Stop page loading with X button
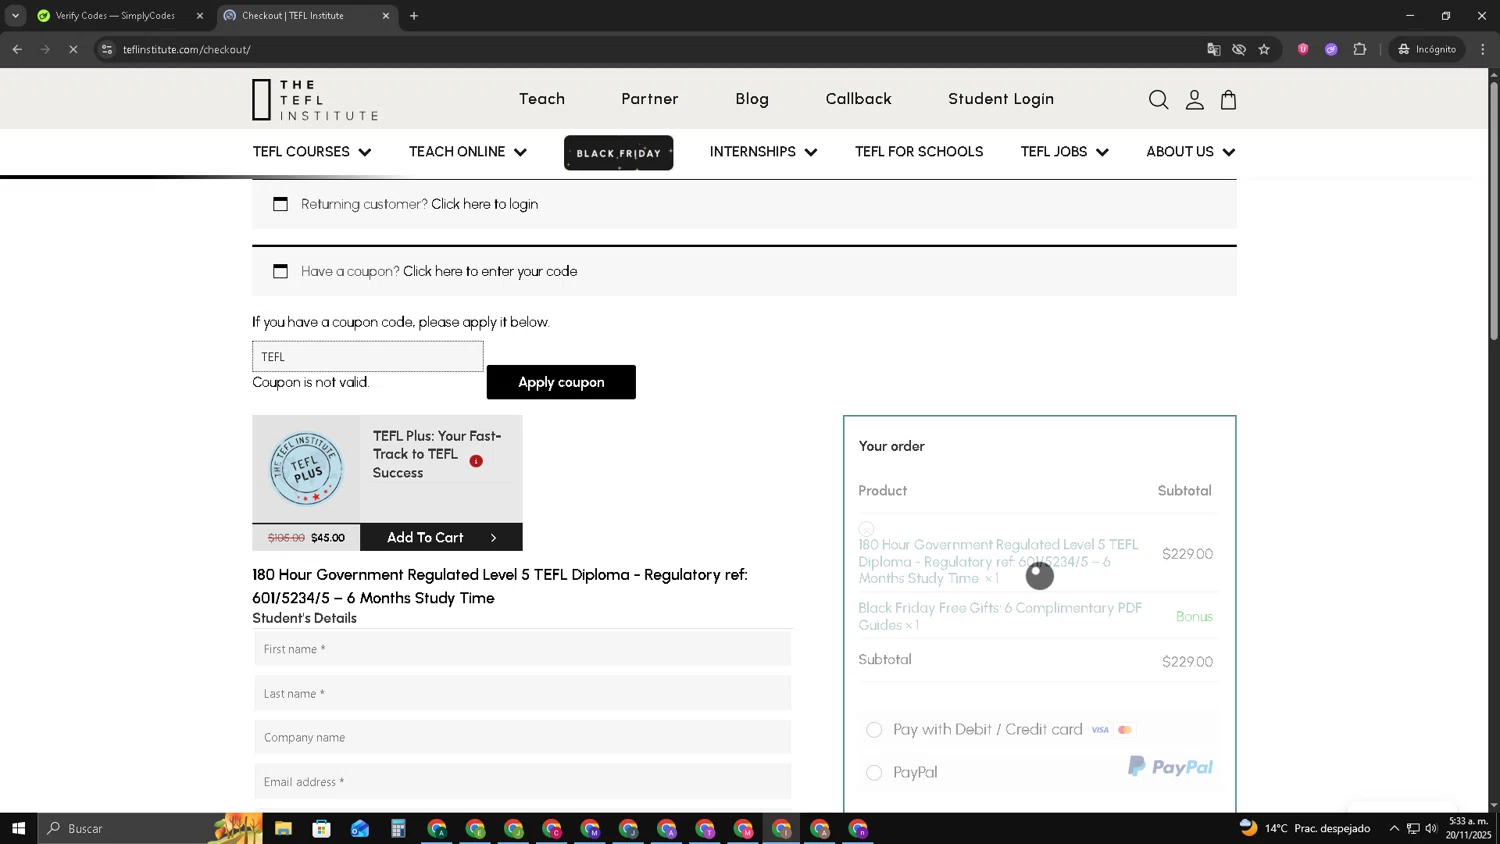The image size is (1500, 844). pyautogui.click(x=73, y=49)
